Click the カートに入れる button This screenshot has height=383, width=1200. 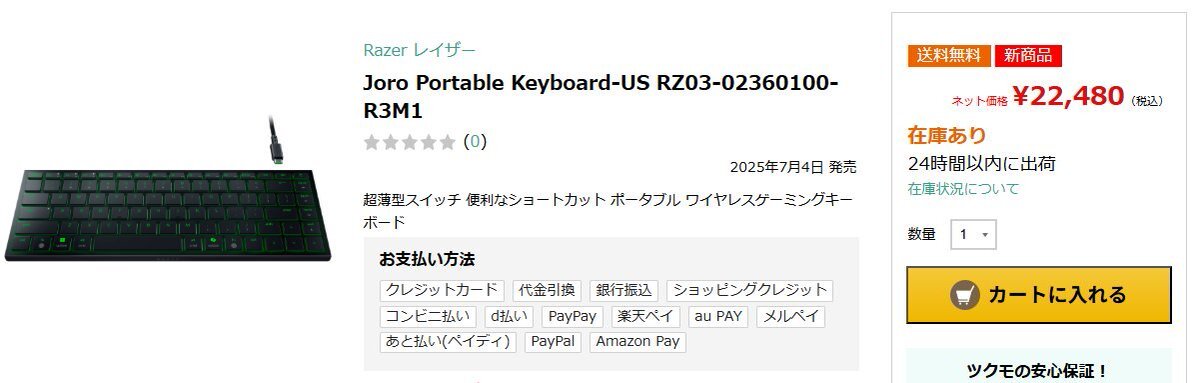click(1039, 295)
